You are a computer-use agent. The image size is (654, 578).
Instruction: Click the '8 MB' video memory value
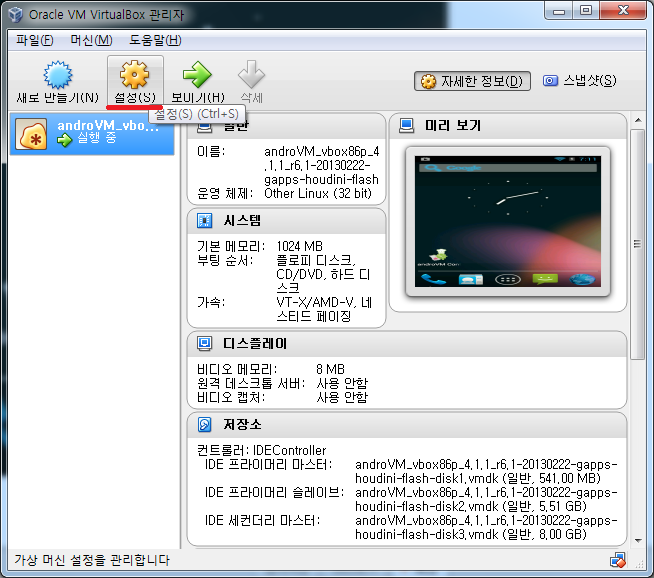click(x=330, y=369)
